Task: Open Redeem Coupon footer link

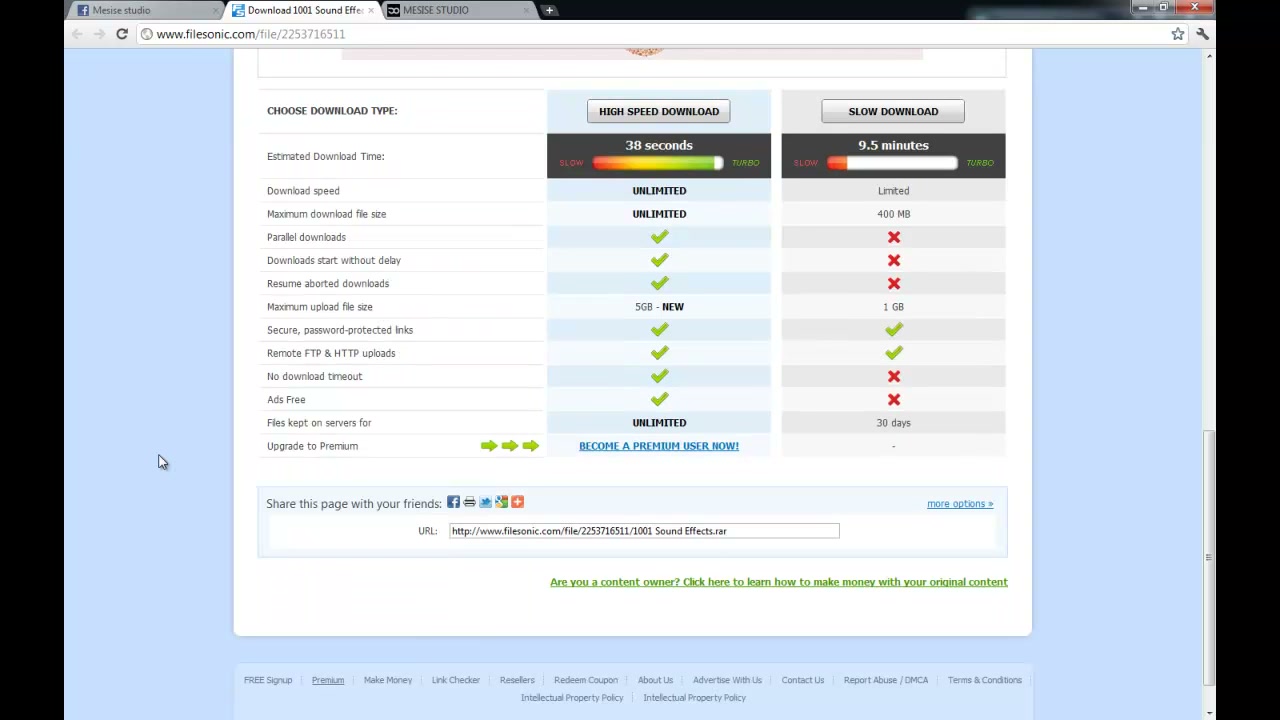Action: tap(586, 680)
